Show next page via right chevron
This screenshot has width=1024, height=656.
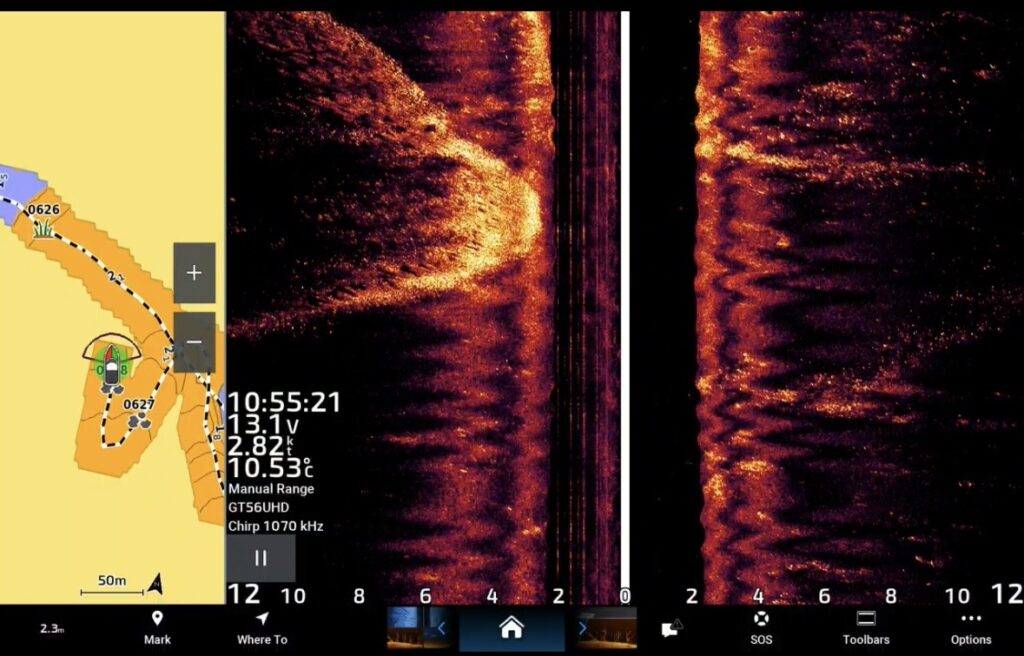583,628
